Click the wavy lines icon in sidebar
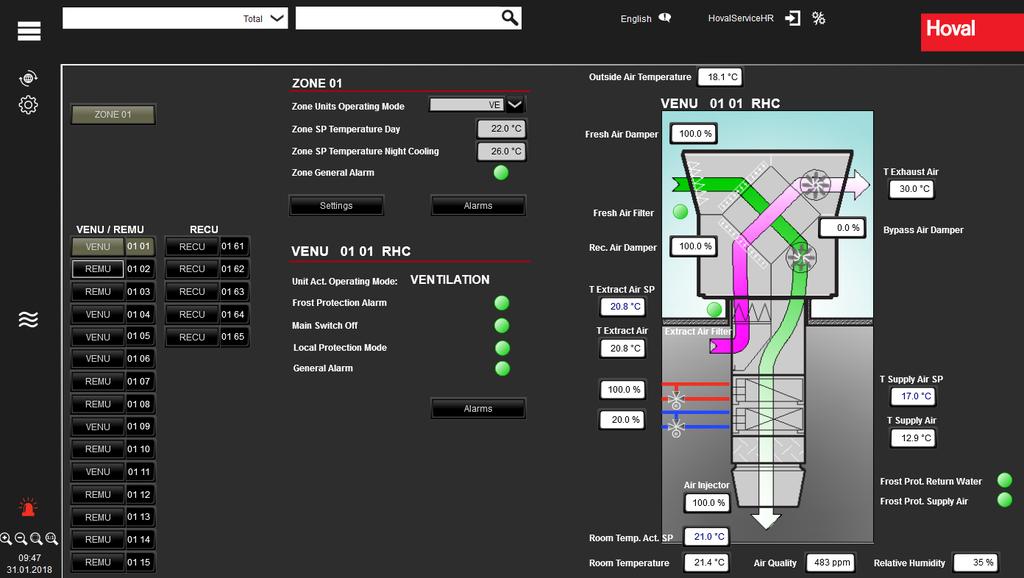1024x578 pixels. (x=28, y=319)
